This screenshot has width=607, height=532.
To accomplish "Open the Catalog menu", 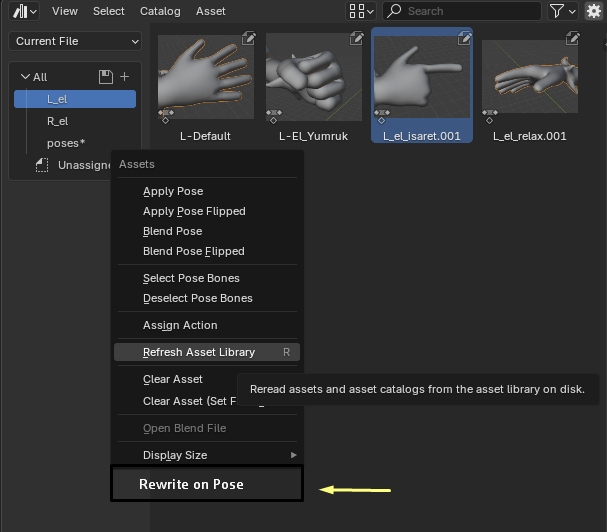I will tap(160, 11).
